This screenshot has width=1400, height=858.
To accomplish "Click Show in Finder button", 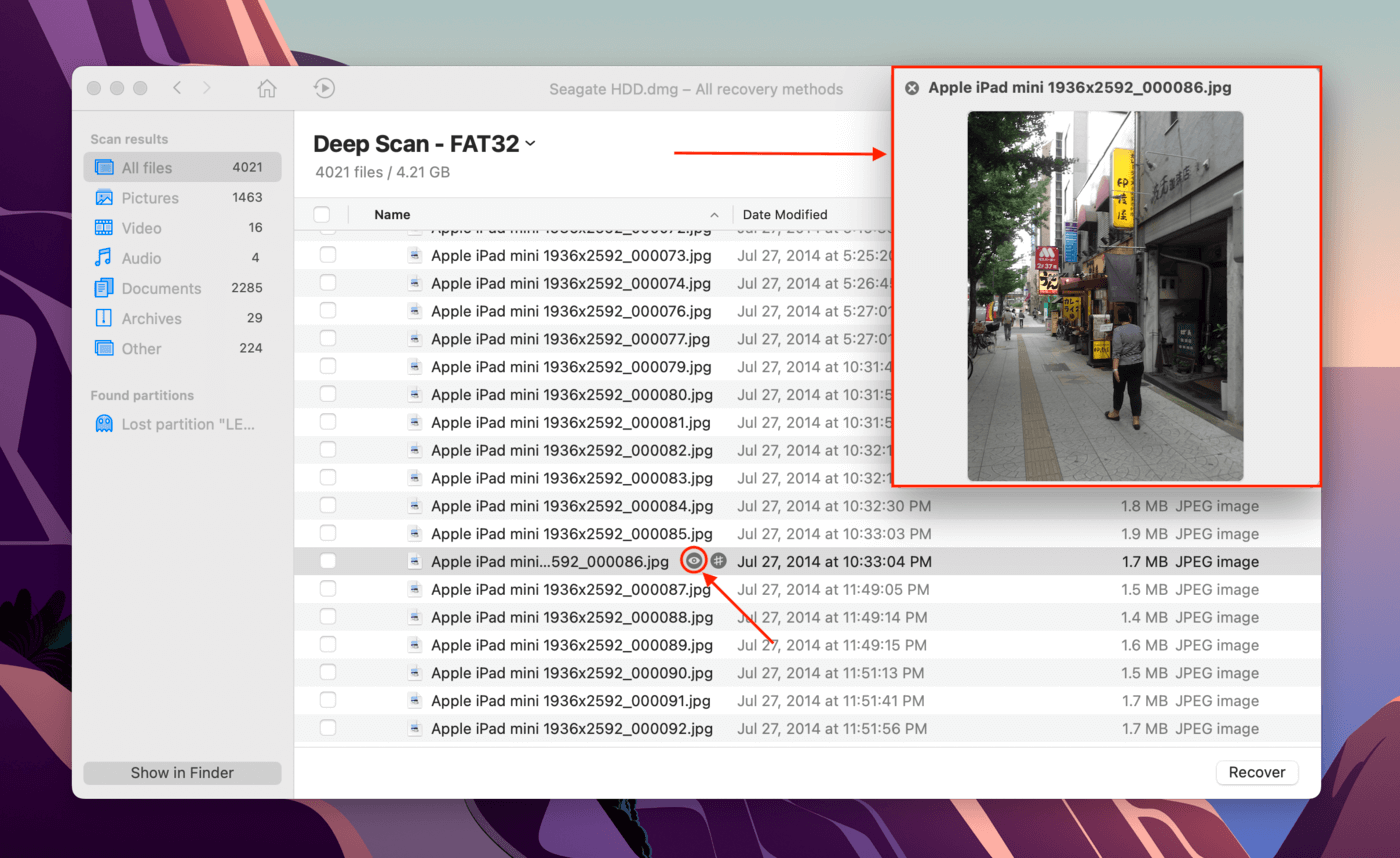I will 182,772.
